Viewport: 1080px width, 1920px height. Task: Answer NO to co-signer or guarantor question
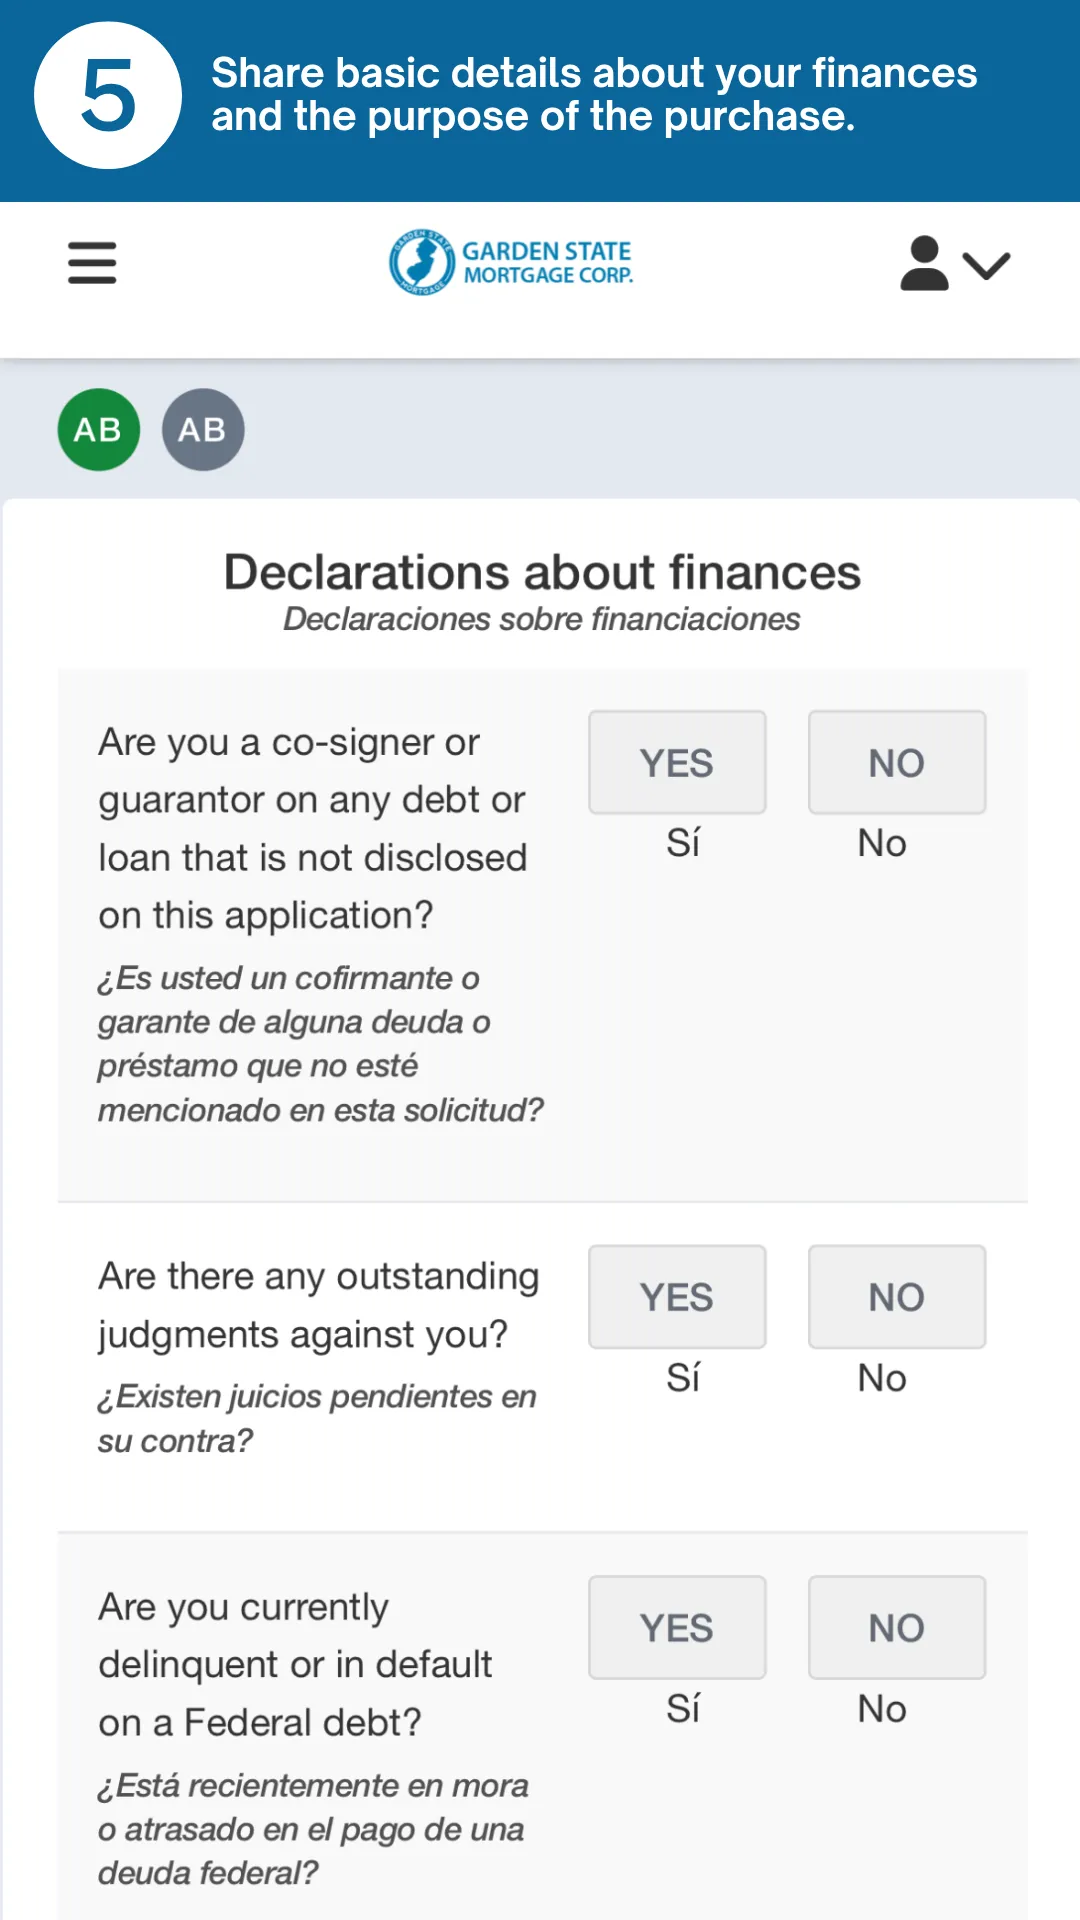[x=896, y=763]
